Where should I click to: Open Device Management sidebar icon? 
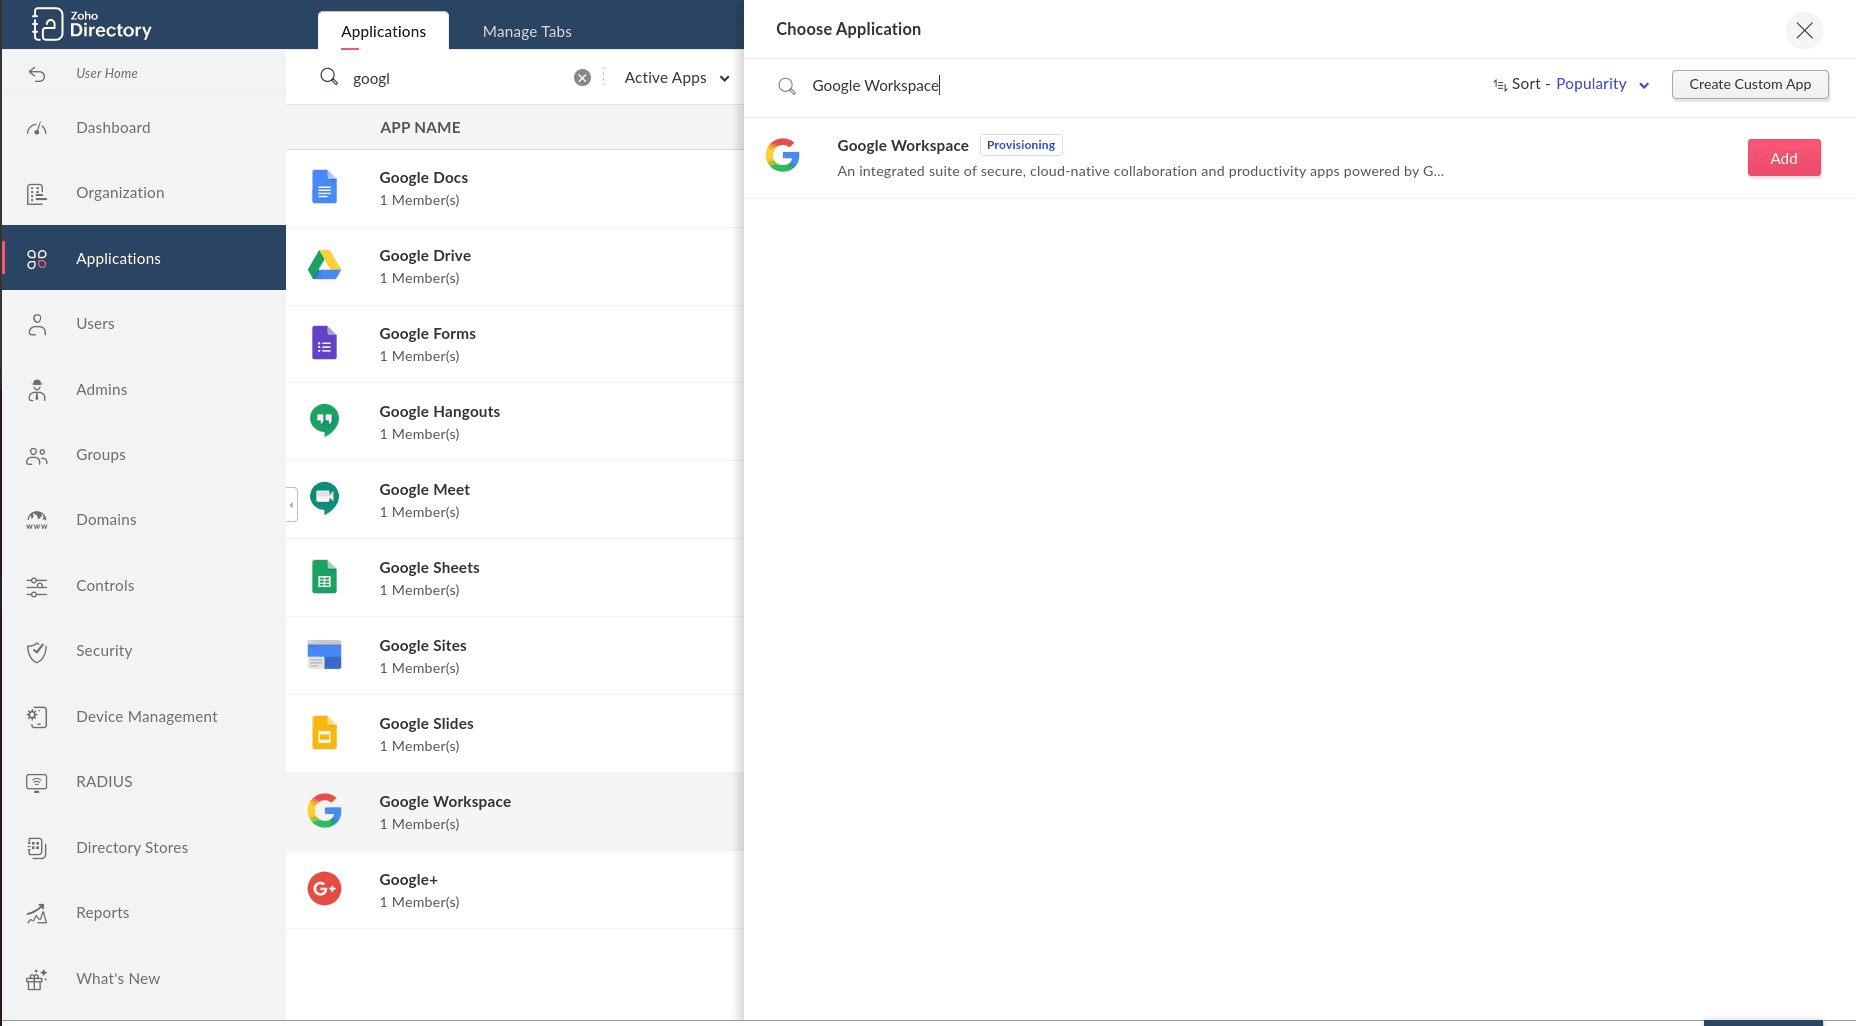pyautogui.click(x=37, y=717)
